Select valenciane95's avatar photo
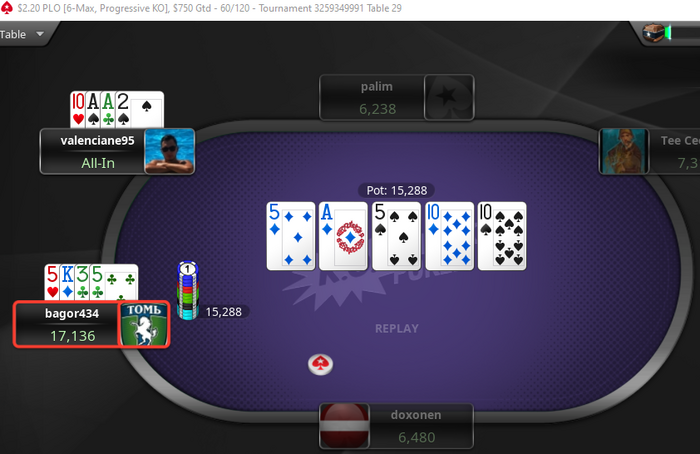The image size is (700, 454). point(169,151)
